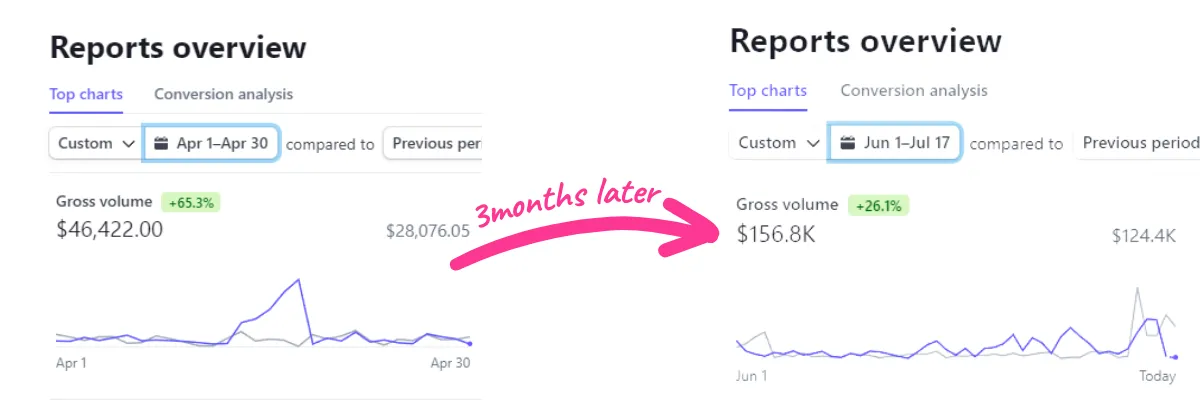The height and width of the screenshot is (400, 1200).
Task: Switch to left Top charts tab
Action: click(x=86, y=94)
